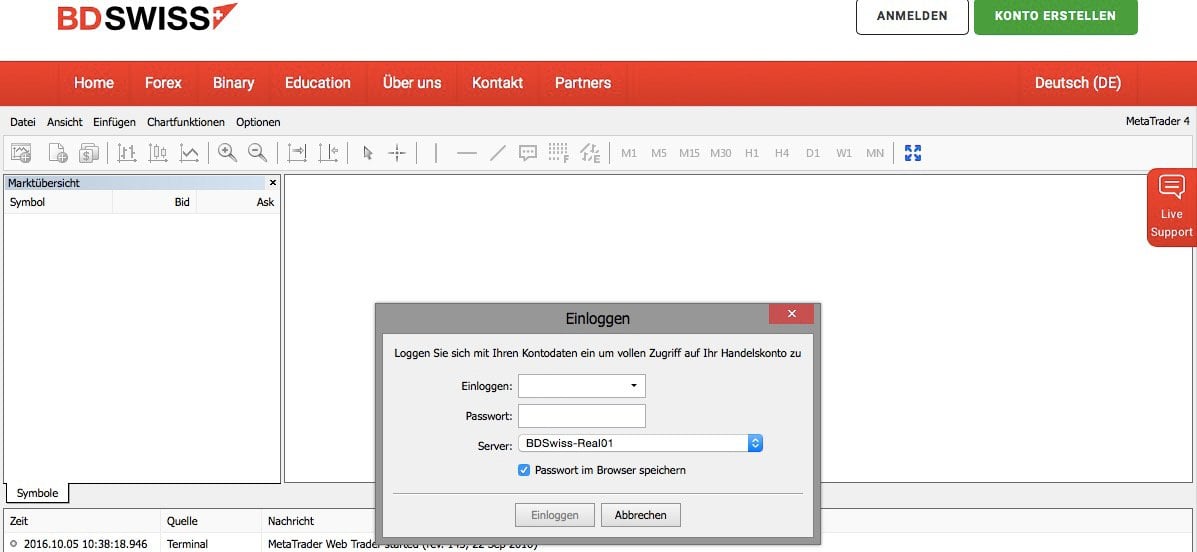The width and height of the screenshot is (1197, 552).
Task: Click the trading accounts dollar icon
Action: pos(89,153)
